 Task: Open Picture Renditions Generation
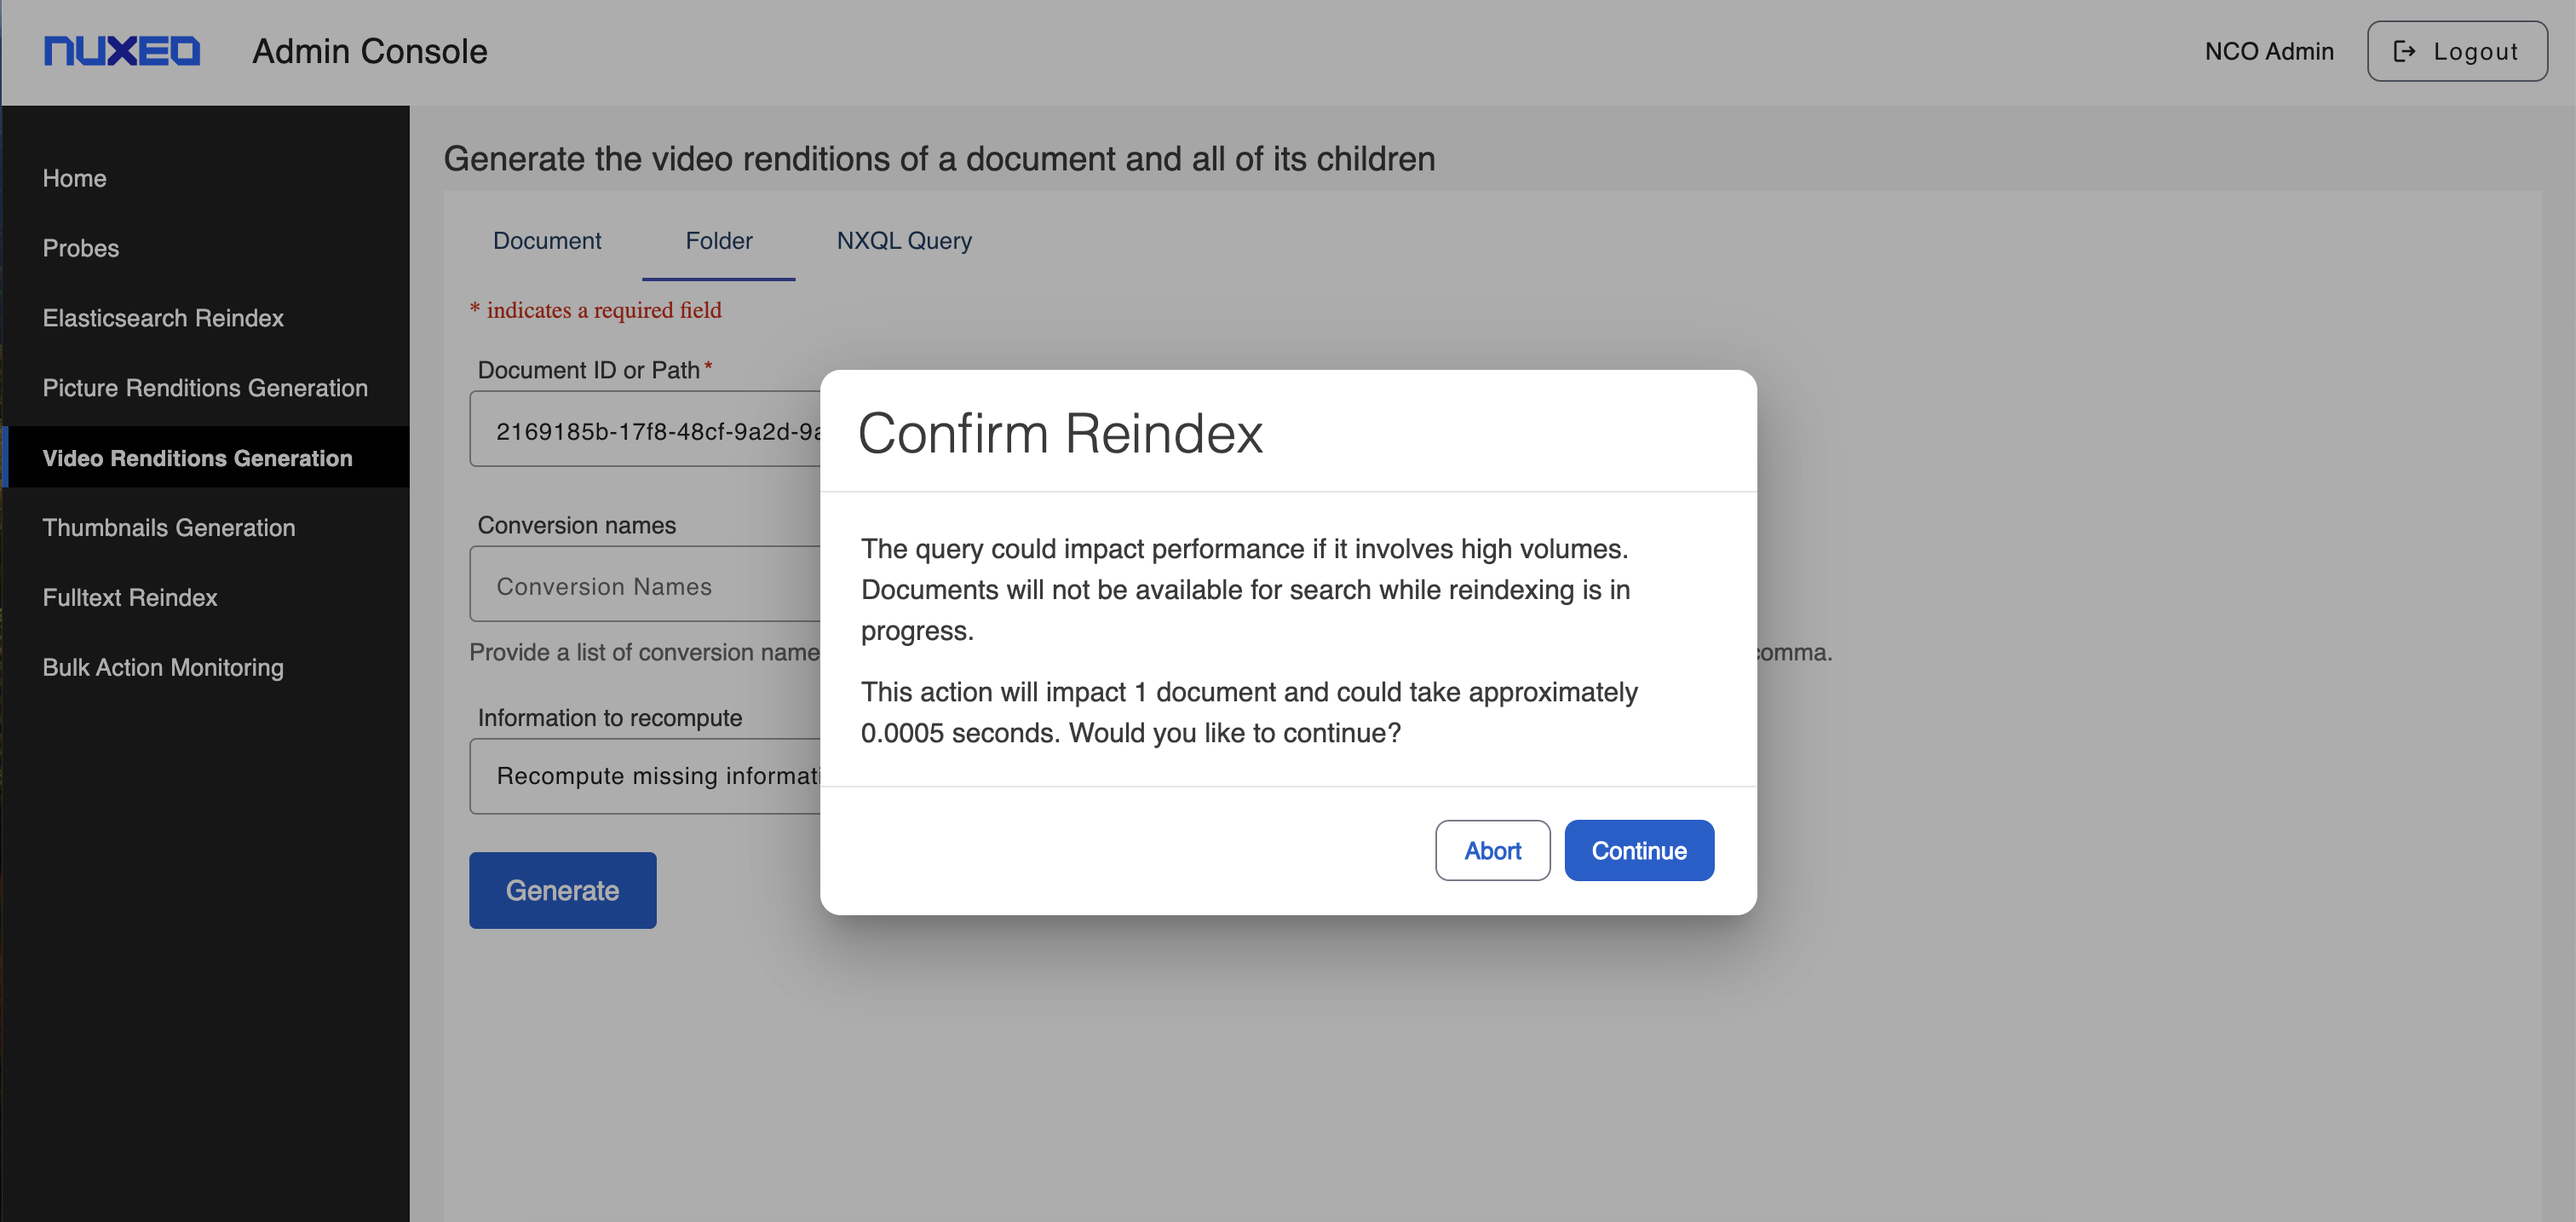[x=205, y=388]
